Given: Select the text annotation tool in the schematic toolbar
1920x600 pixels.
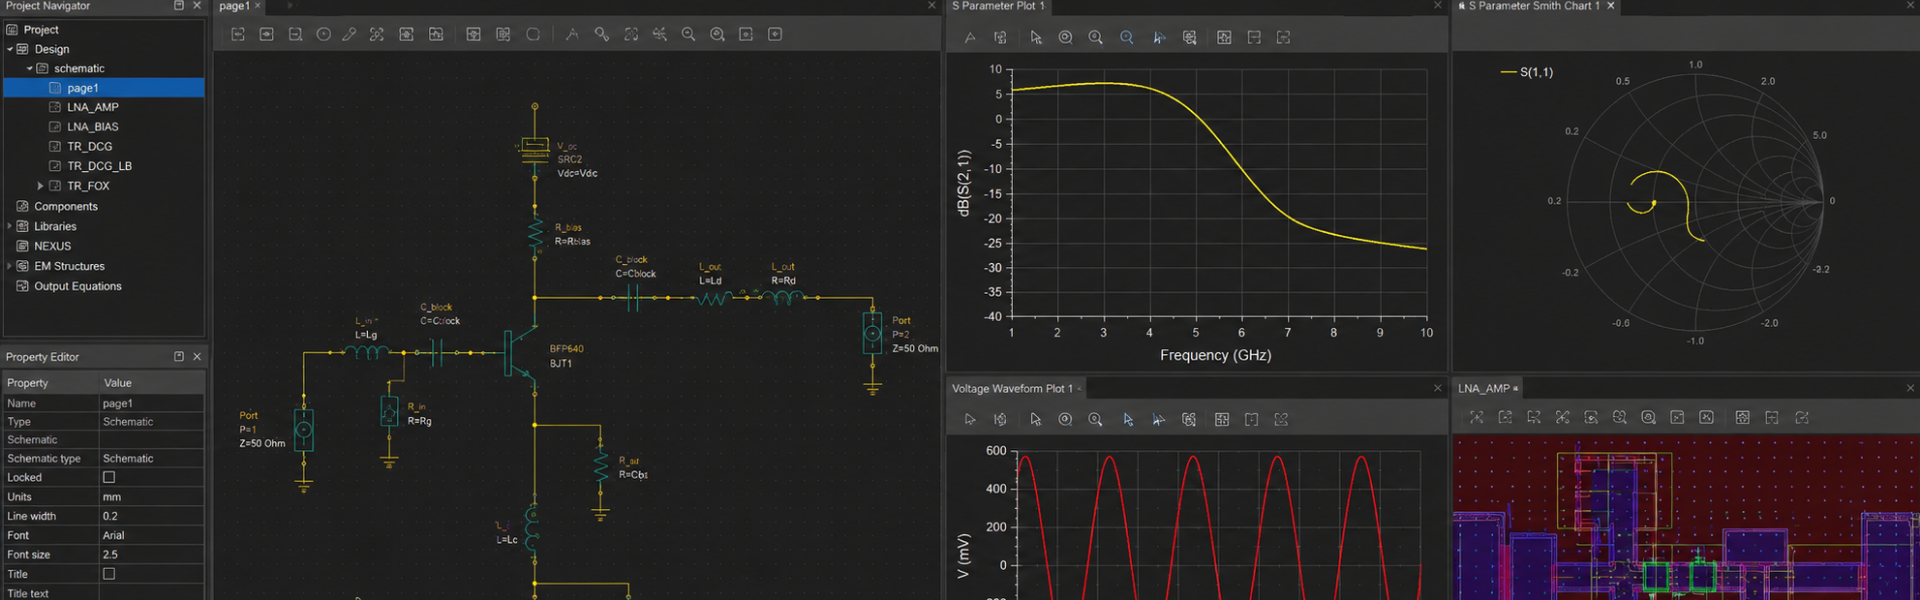Looking at the screenshot, I should (572, 34).
